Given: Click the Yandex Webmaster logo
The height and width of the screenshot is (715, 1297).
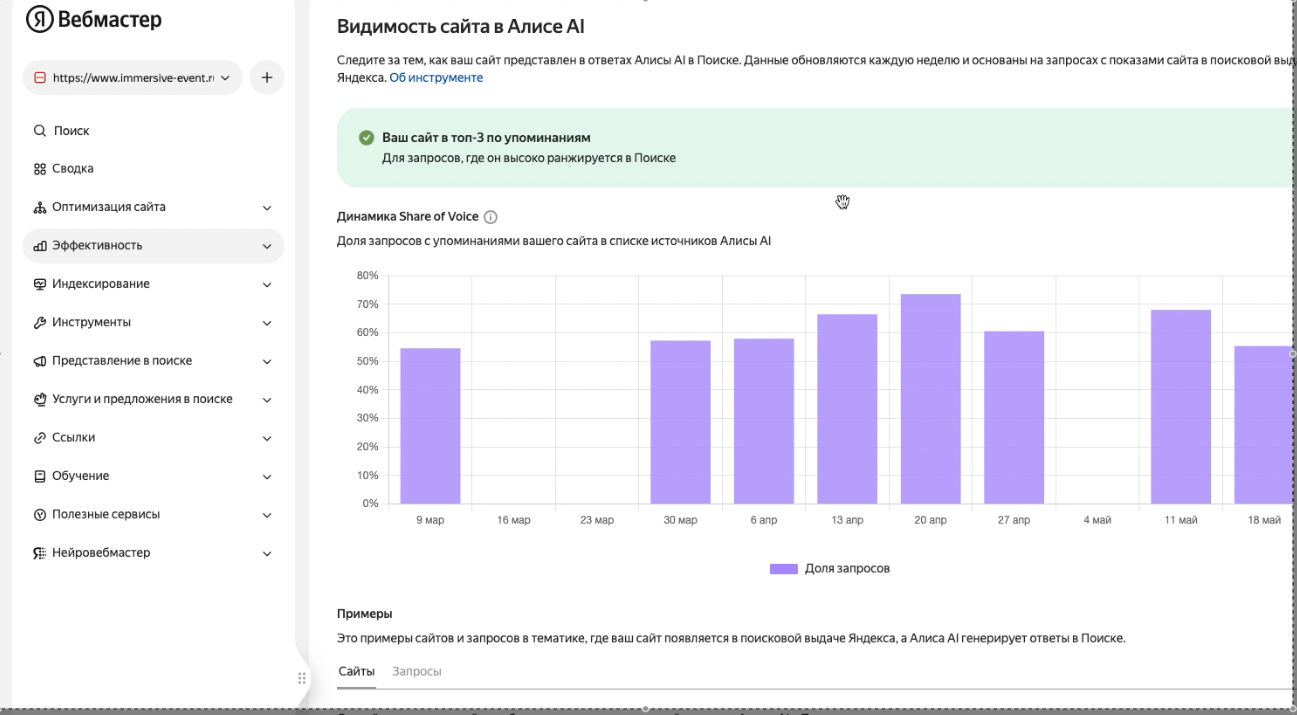Looking at the screenshot, I should [93, 20].
